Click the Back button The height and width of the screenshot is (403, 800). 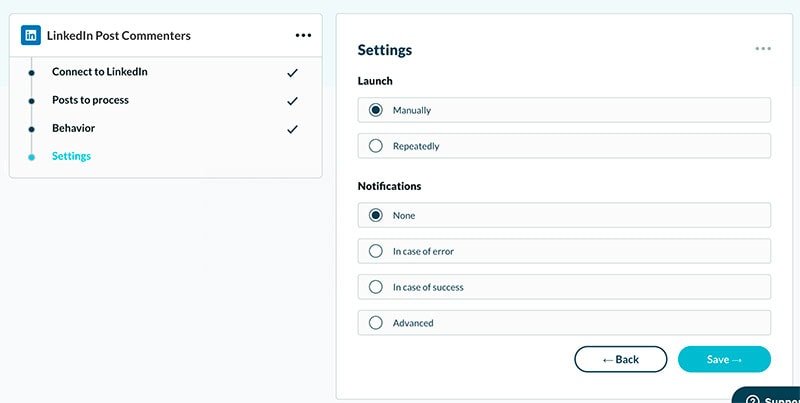(x=620, y=359)
